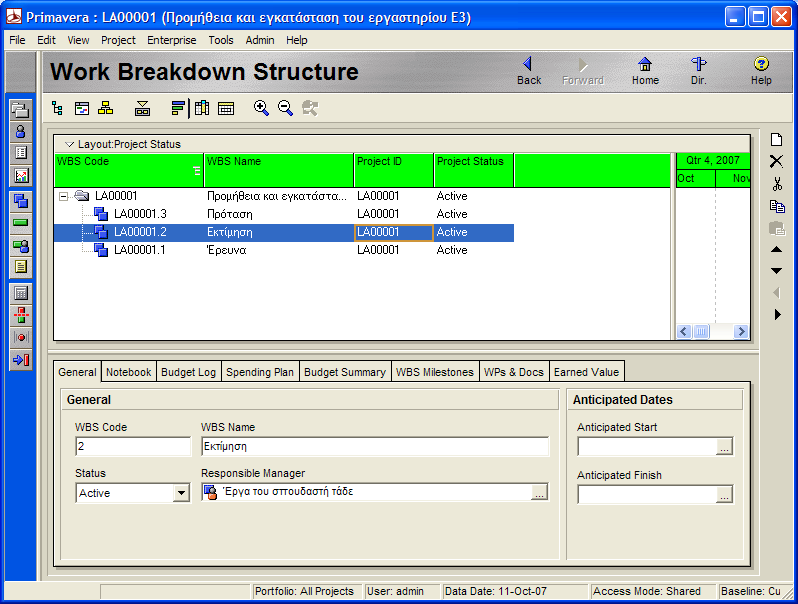Pick Anticipated Start date ellipsis button
This screenshot has height=604, width=798.
[724, 447]
